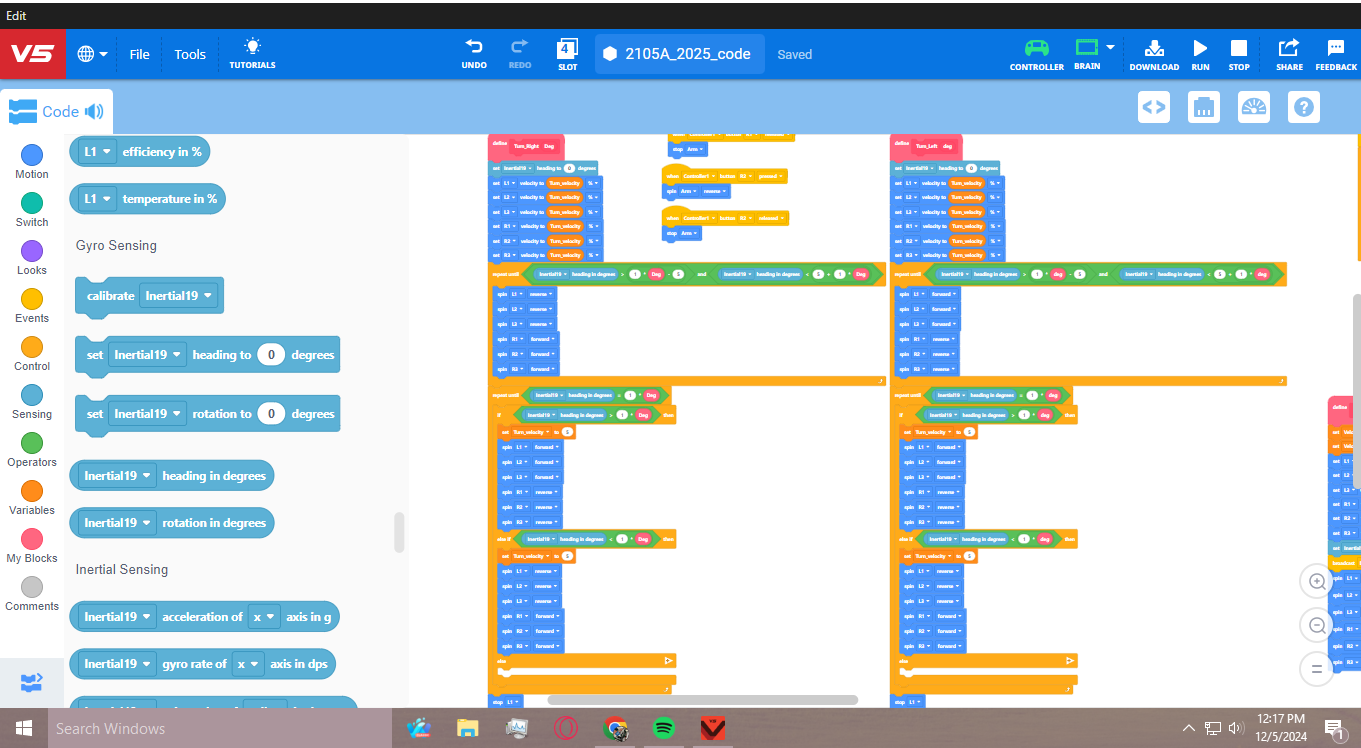Open the Events blocks category
The image size is (1361, 748).
pyautogui.click(x=31, y=304)
